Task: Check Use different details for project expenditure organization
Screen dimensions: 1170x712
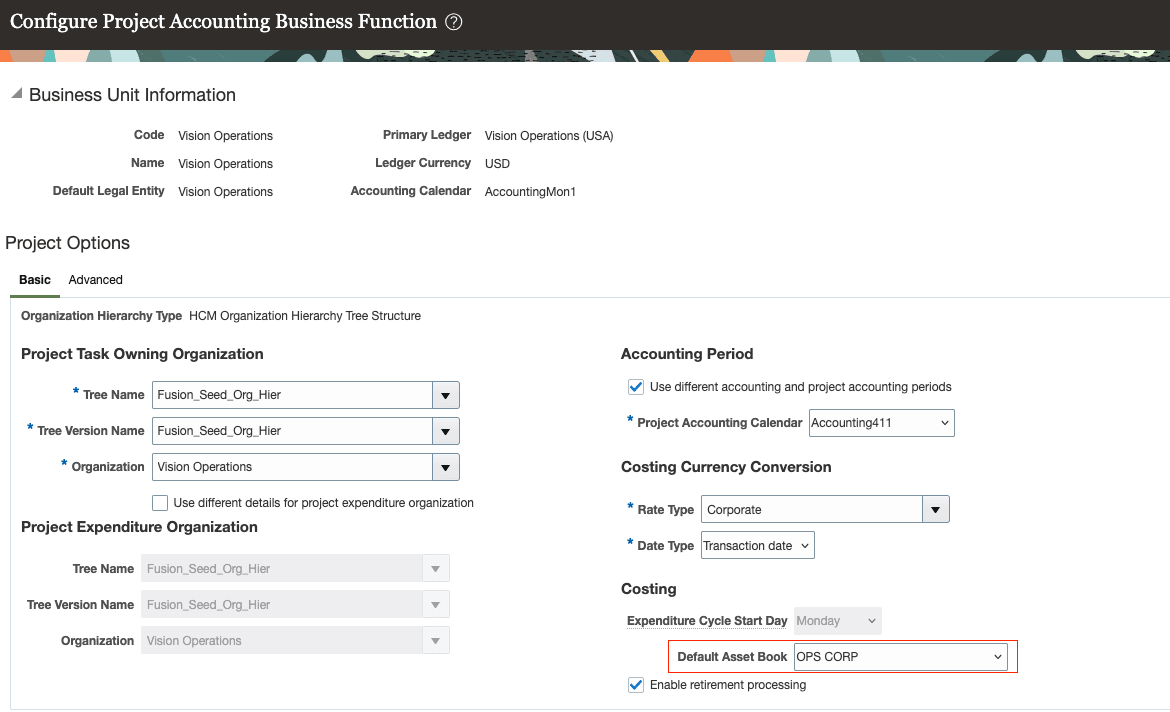Action: 159,502
